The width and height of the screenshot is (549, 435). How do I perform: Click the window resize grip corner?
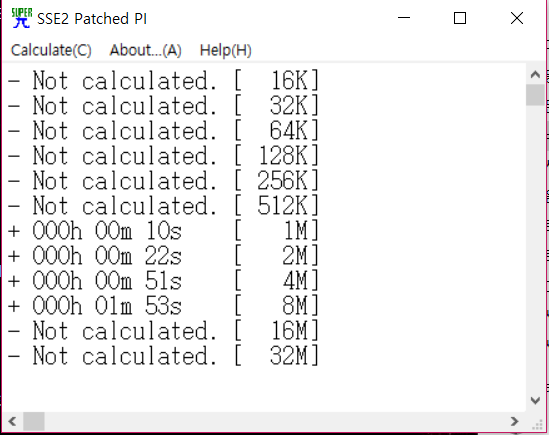tap(537, 424)
